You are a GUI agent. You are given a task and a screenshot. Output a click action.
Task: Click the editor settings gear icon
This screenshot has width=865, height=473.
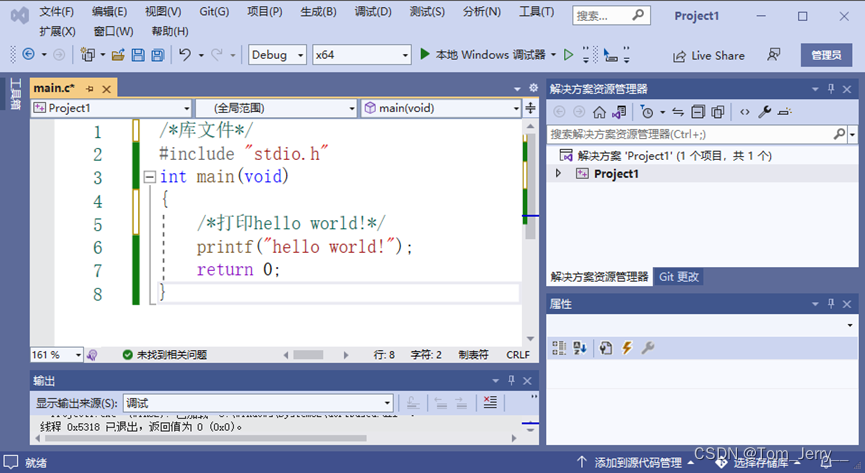(x=533, y=88)
